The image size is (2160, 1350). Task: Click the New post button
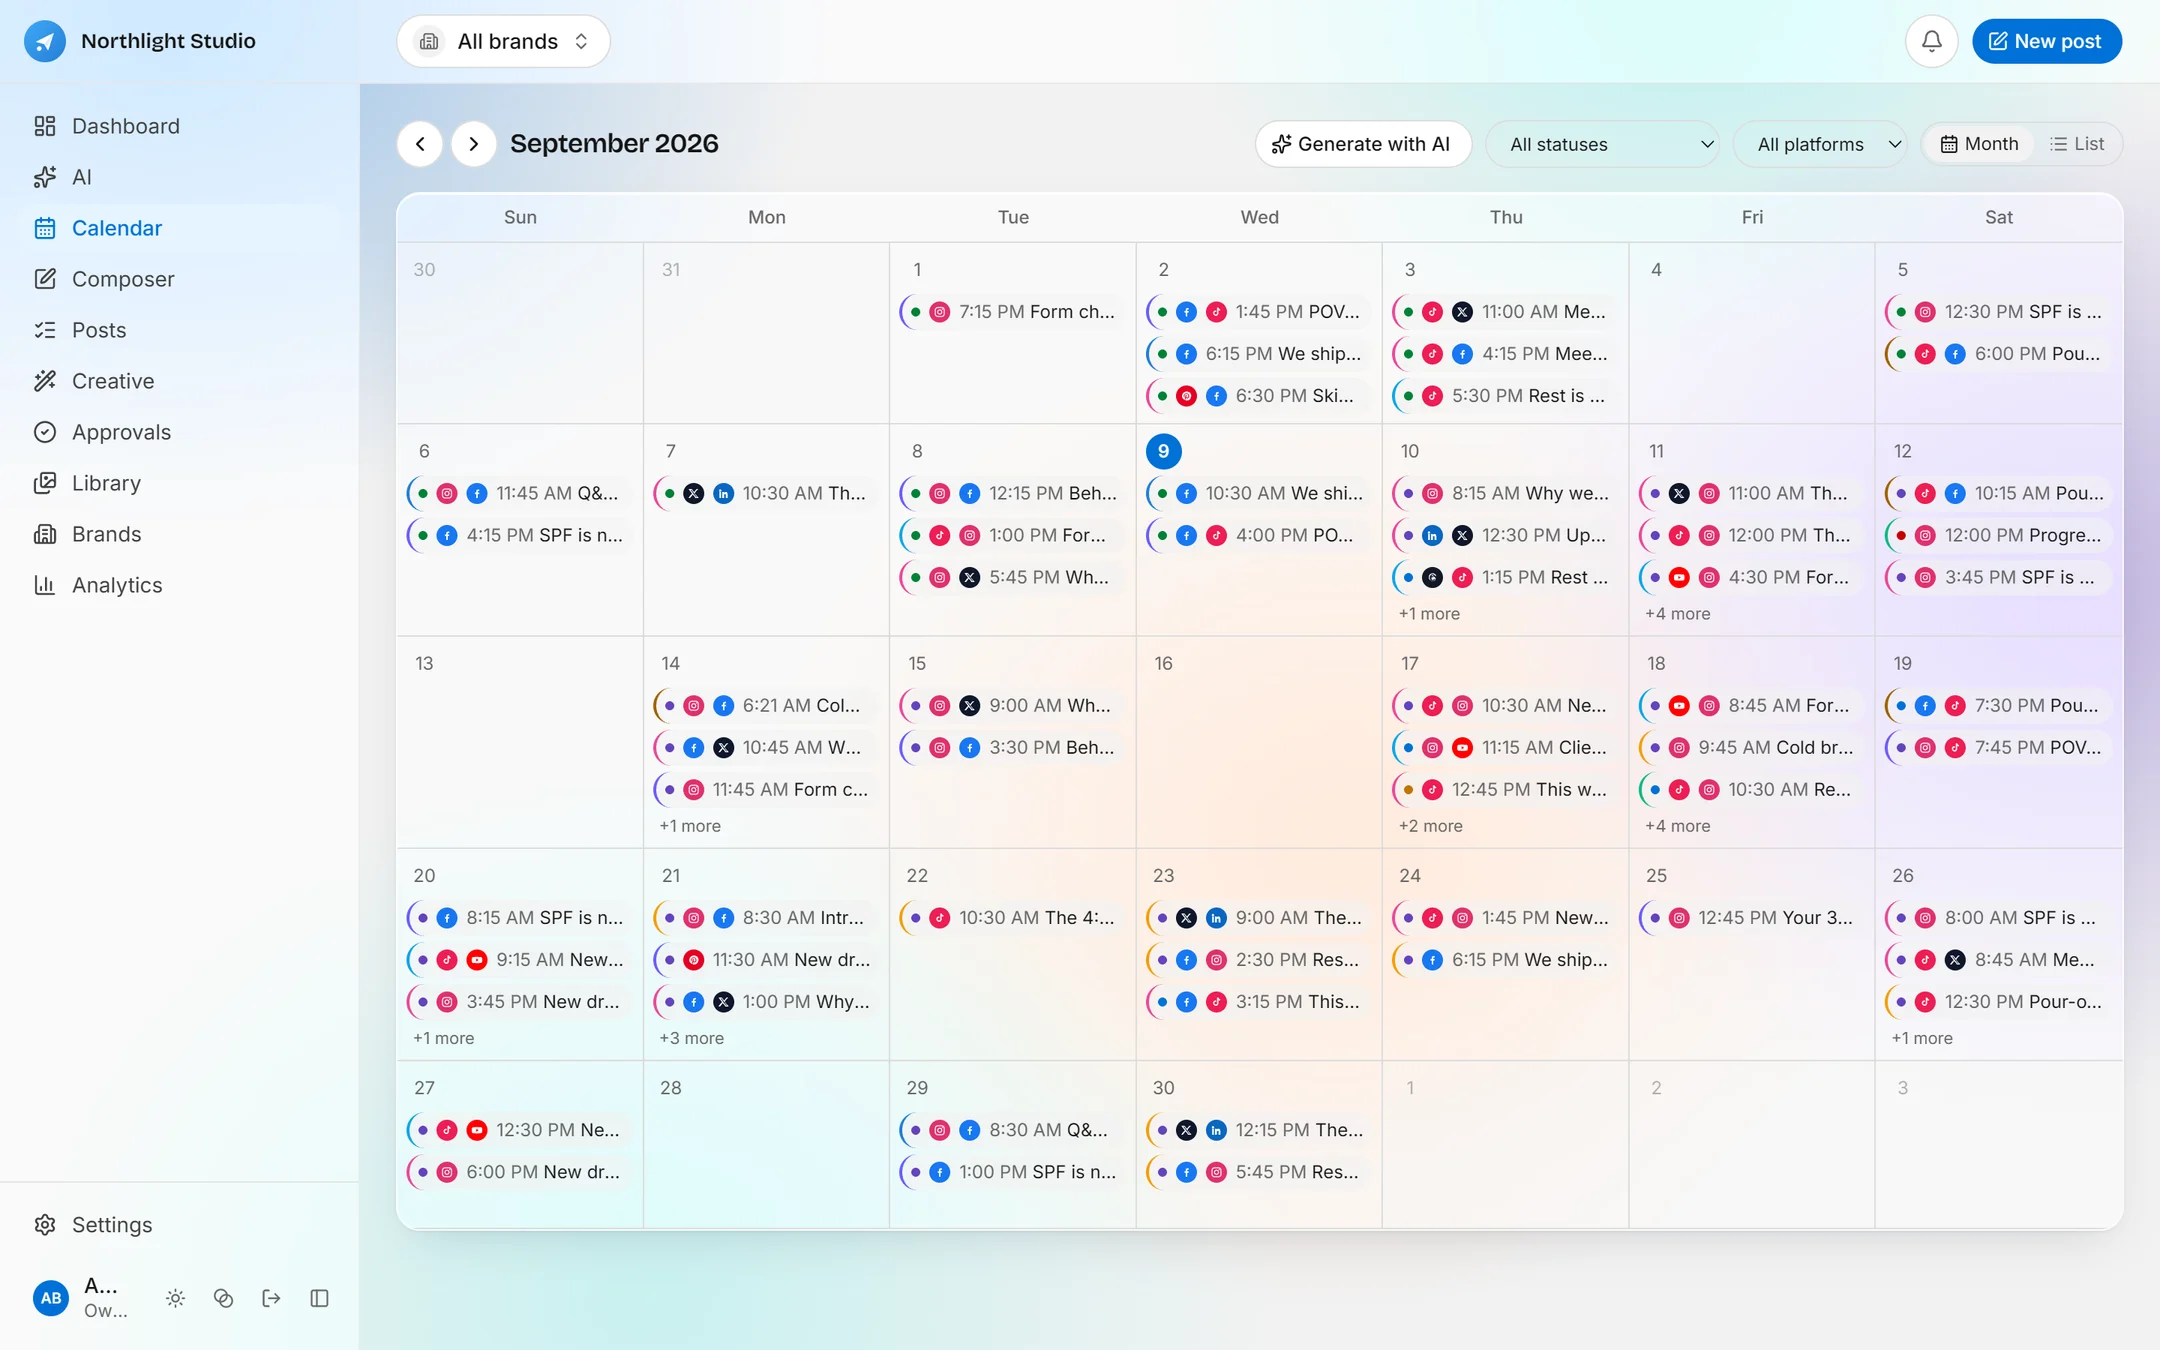[2047, 41]
